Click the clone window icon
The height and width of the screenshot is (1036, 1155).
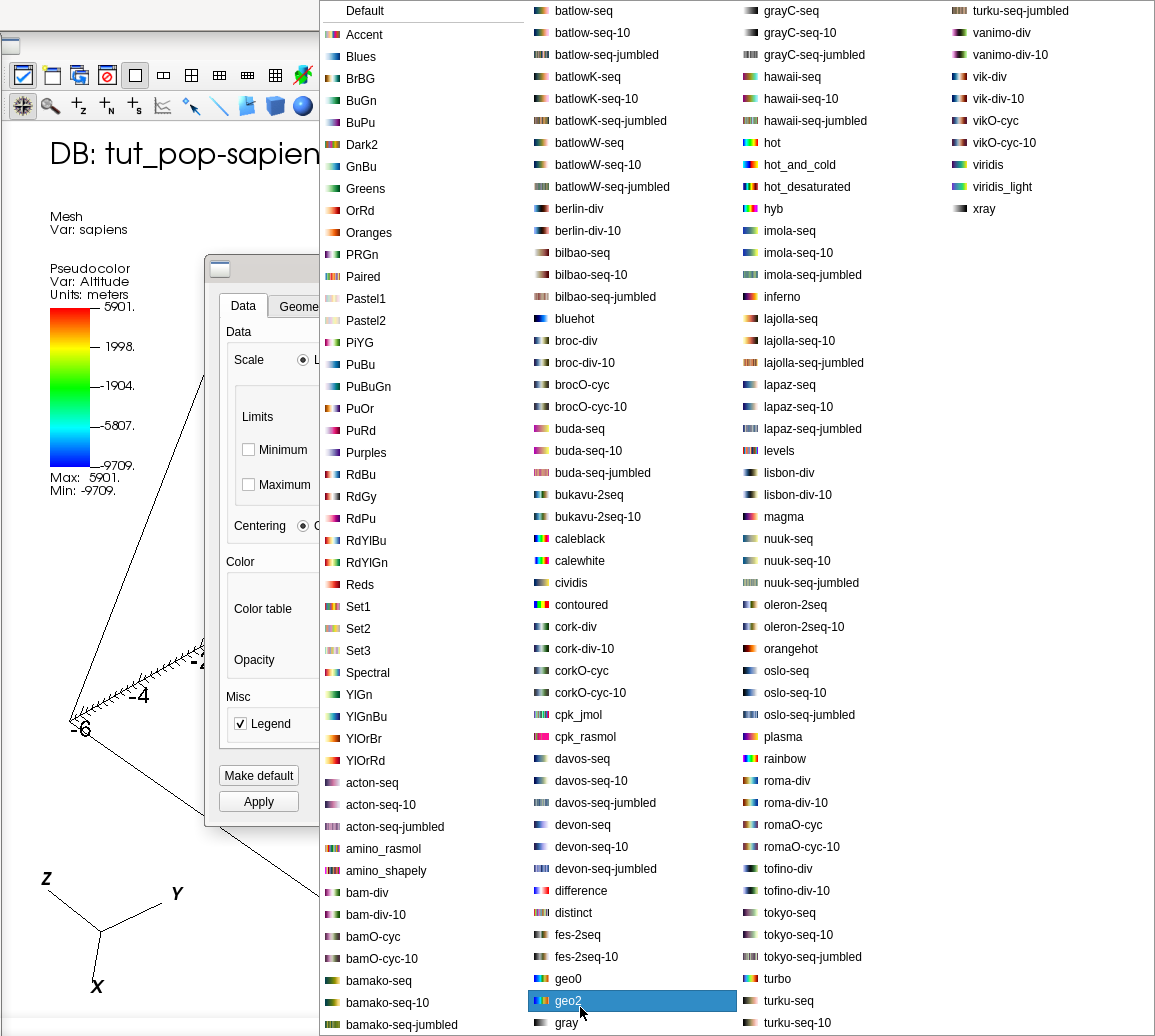click(x=79, y=76)
